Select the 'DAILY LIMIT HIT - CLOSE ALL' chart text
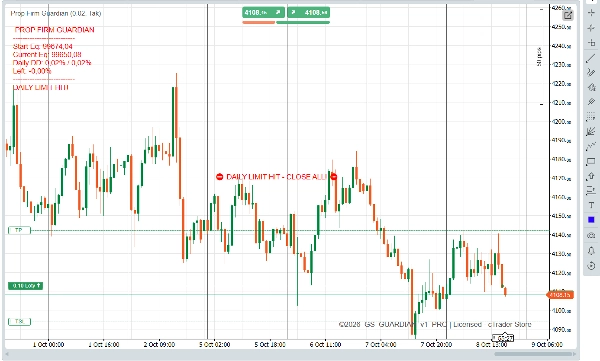Viewport: 600px width, 361px height. (x=276, y=176)
